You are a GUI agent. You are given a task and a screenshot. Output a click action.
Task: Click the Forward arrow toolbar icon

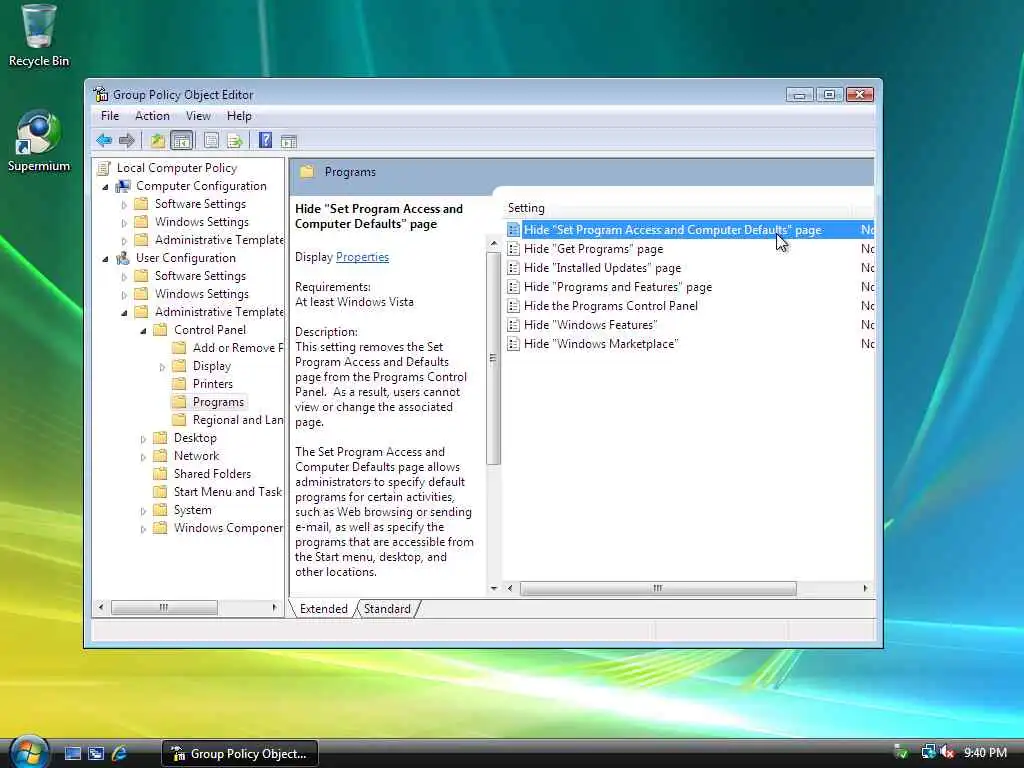coord(127,140)
